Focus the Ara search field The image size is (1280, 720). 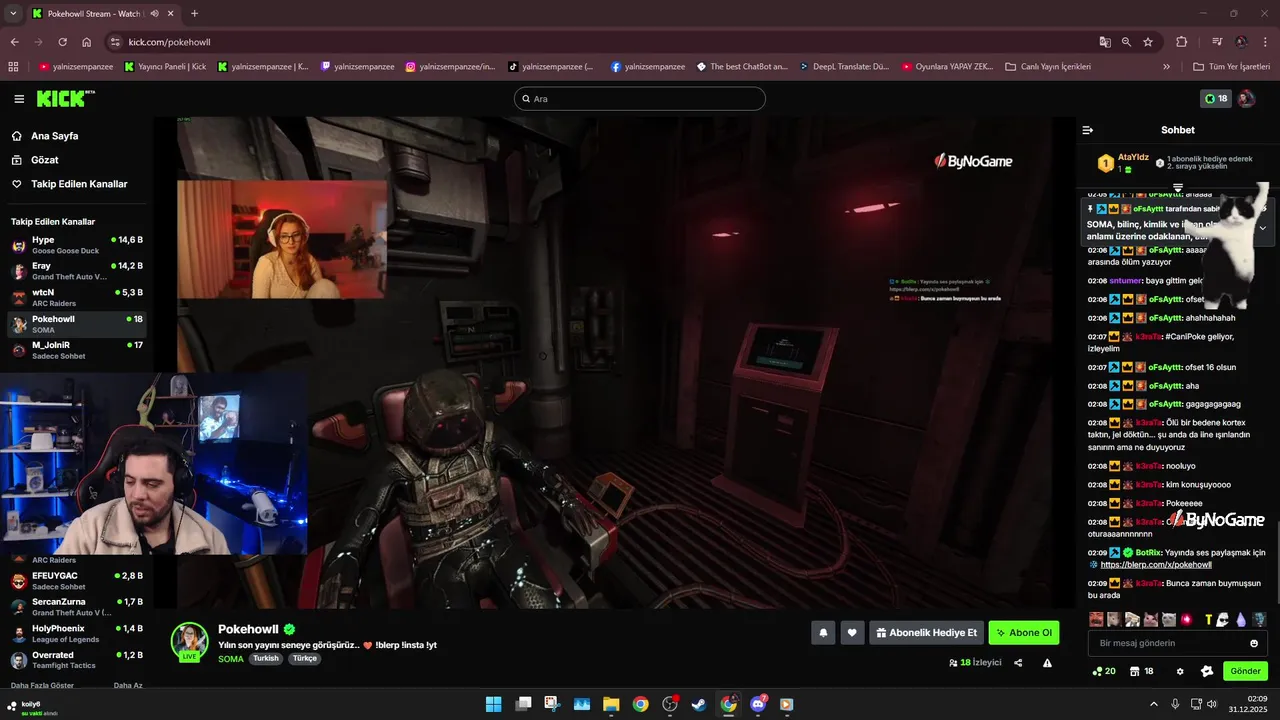pyautogui.click(x=640, y=99)
